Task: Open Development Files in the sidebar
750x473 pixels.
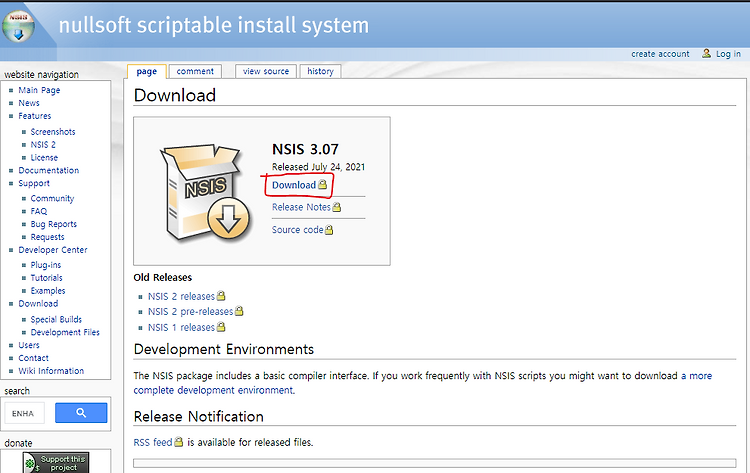Action: [65, 332]
